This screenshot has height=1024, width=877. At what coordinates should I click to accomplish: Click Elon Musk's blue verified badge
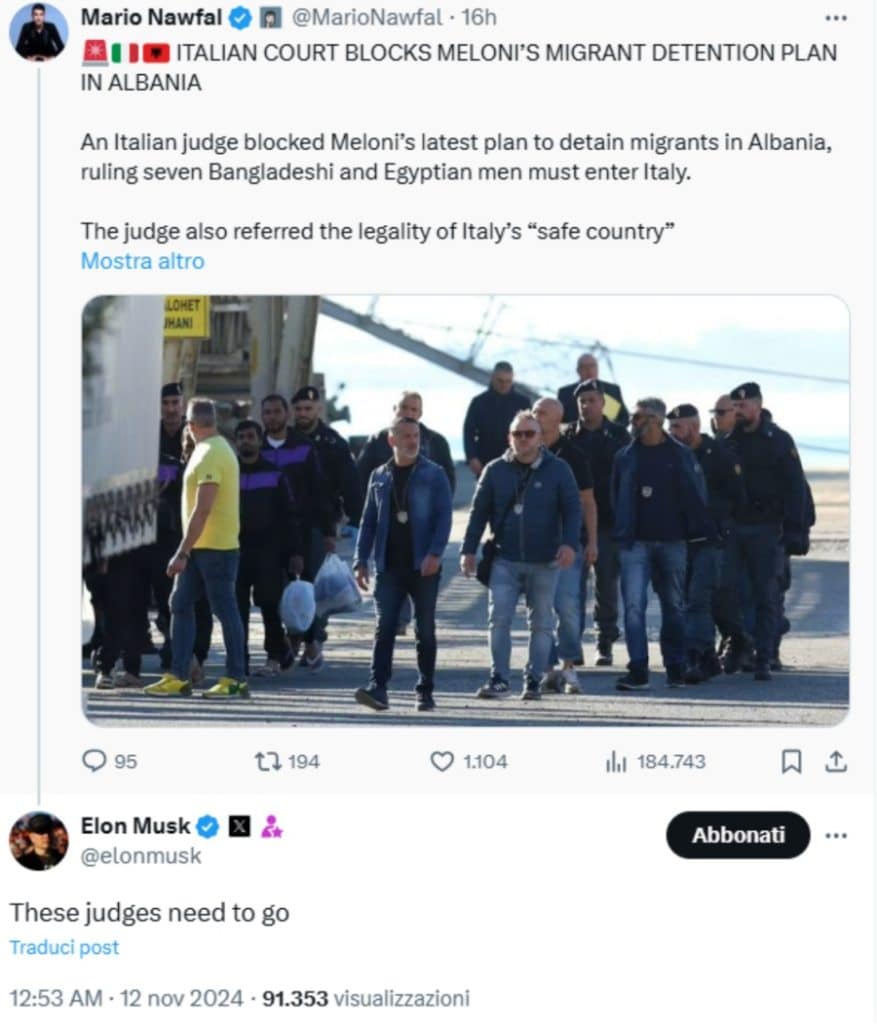208,827
